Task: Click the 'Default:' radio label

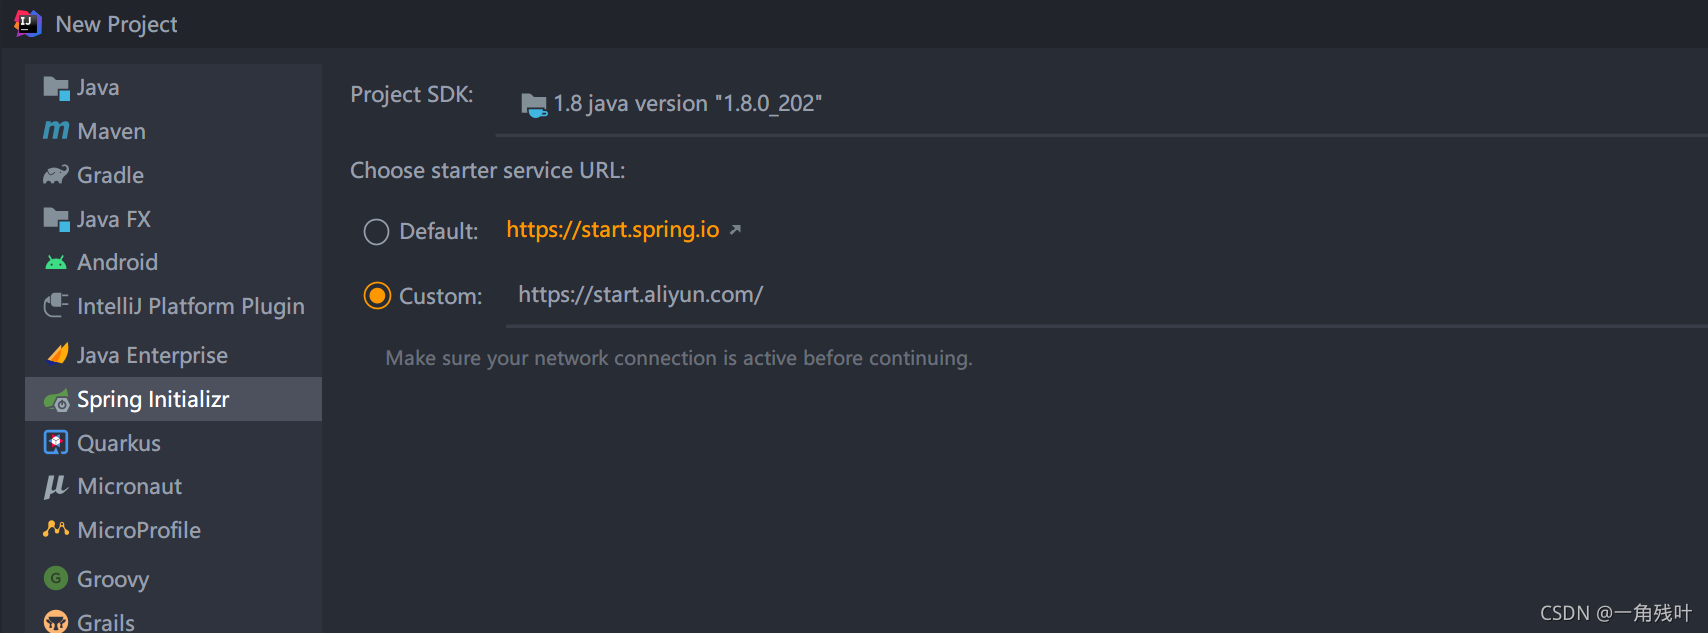Action: (439, 232)
